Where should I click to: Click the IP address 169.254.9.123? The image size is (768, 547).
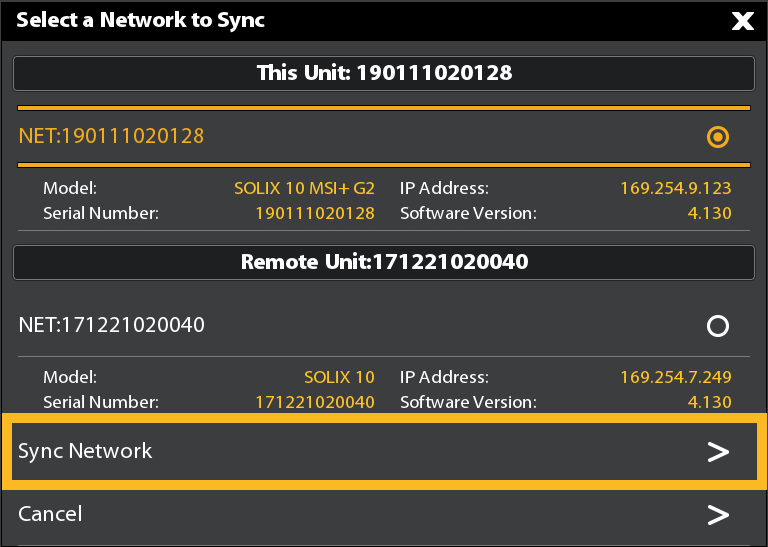(x=675, y=188)
